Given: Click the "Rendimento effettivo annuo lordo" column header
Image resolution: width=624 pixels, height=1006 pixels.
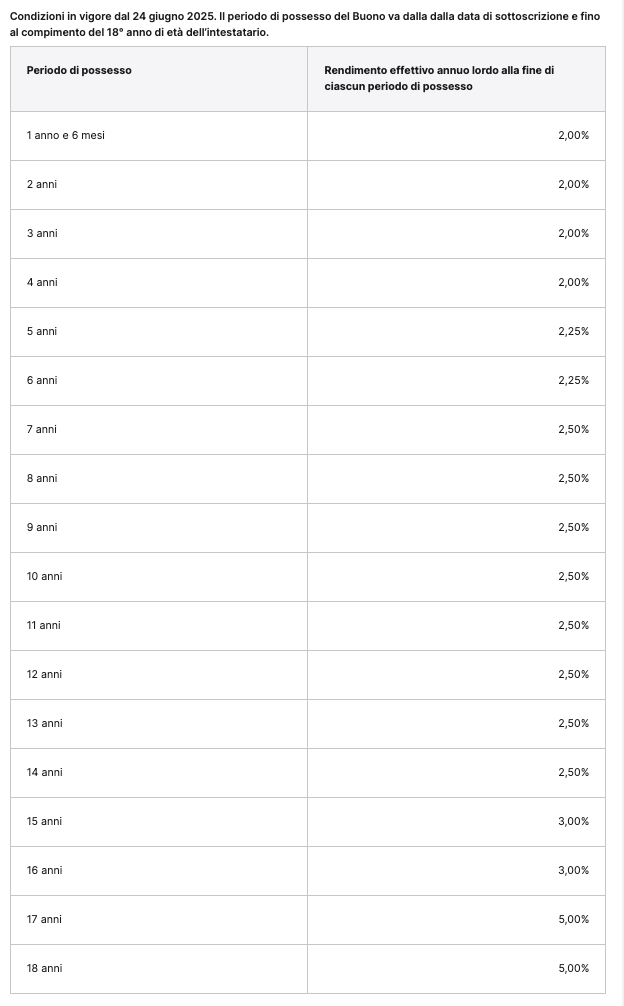Looking at the screenshot, I should pyautogui.click(x=439, y=78).
